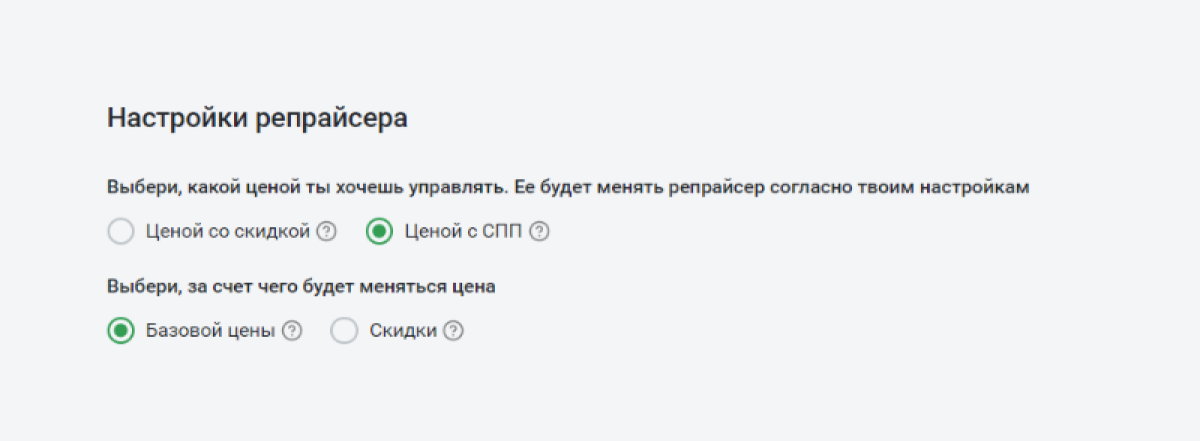Screen dimensions: 1200x441
Task: Click the word цена ending the second prompt
Action: coord(478,287)
